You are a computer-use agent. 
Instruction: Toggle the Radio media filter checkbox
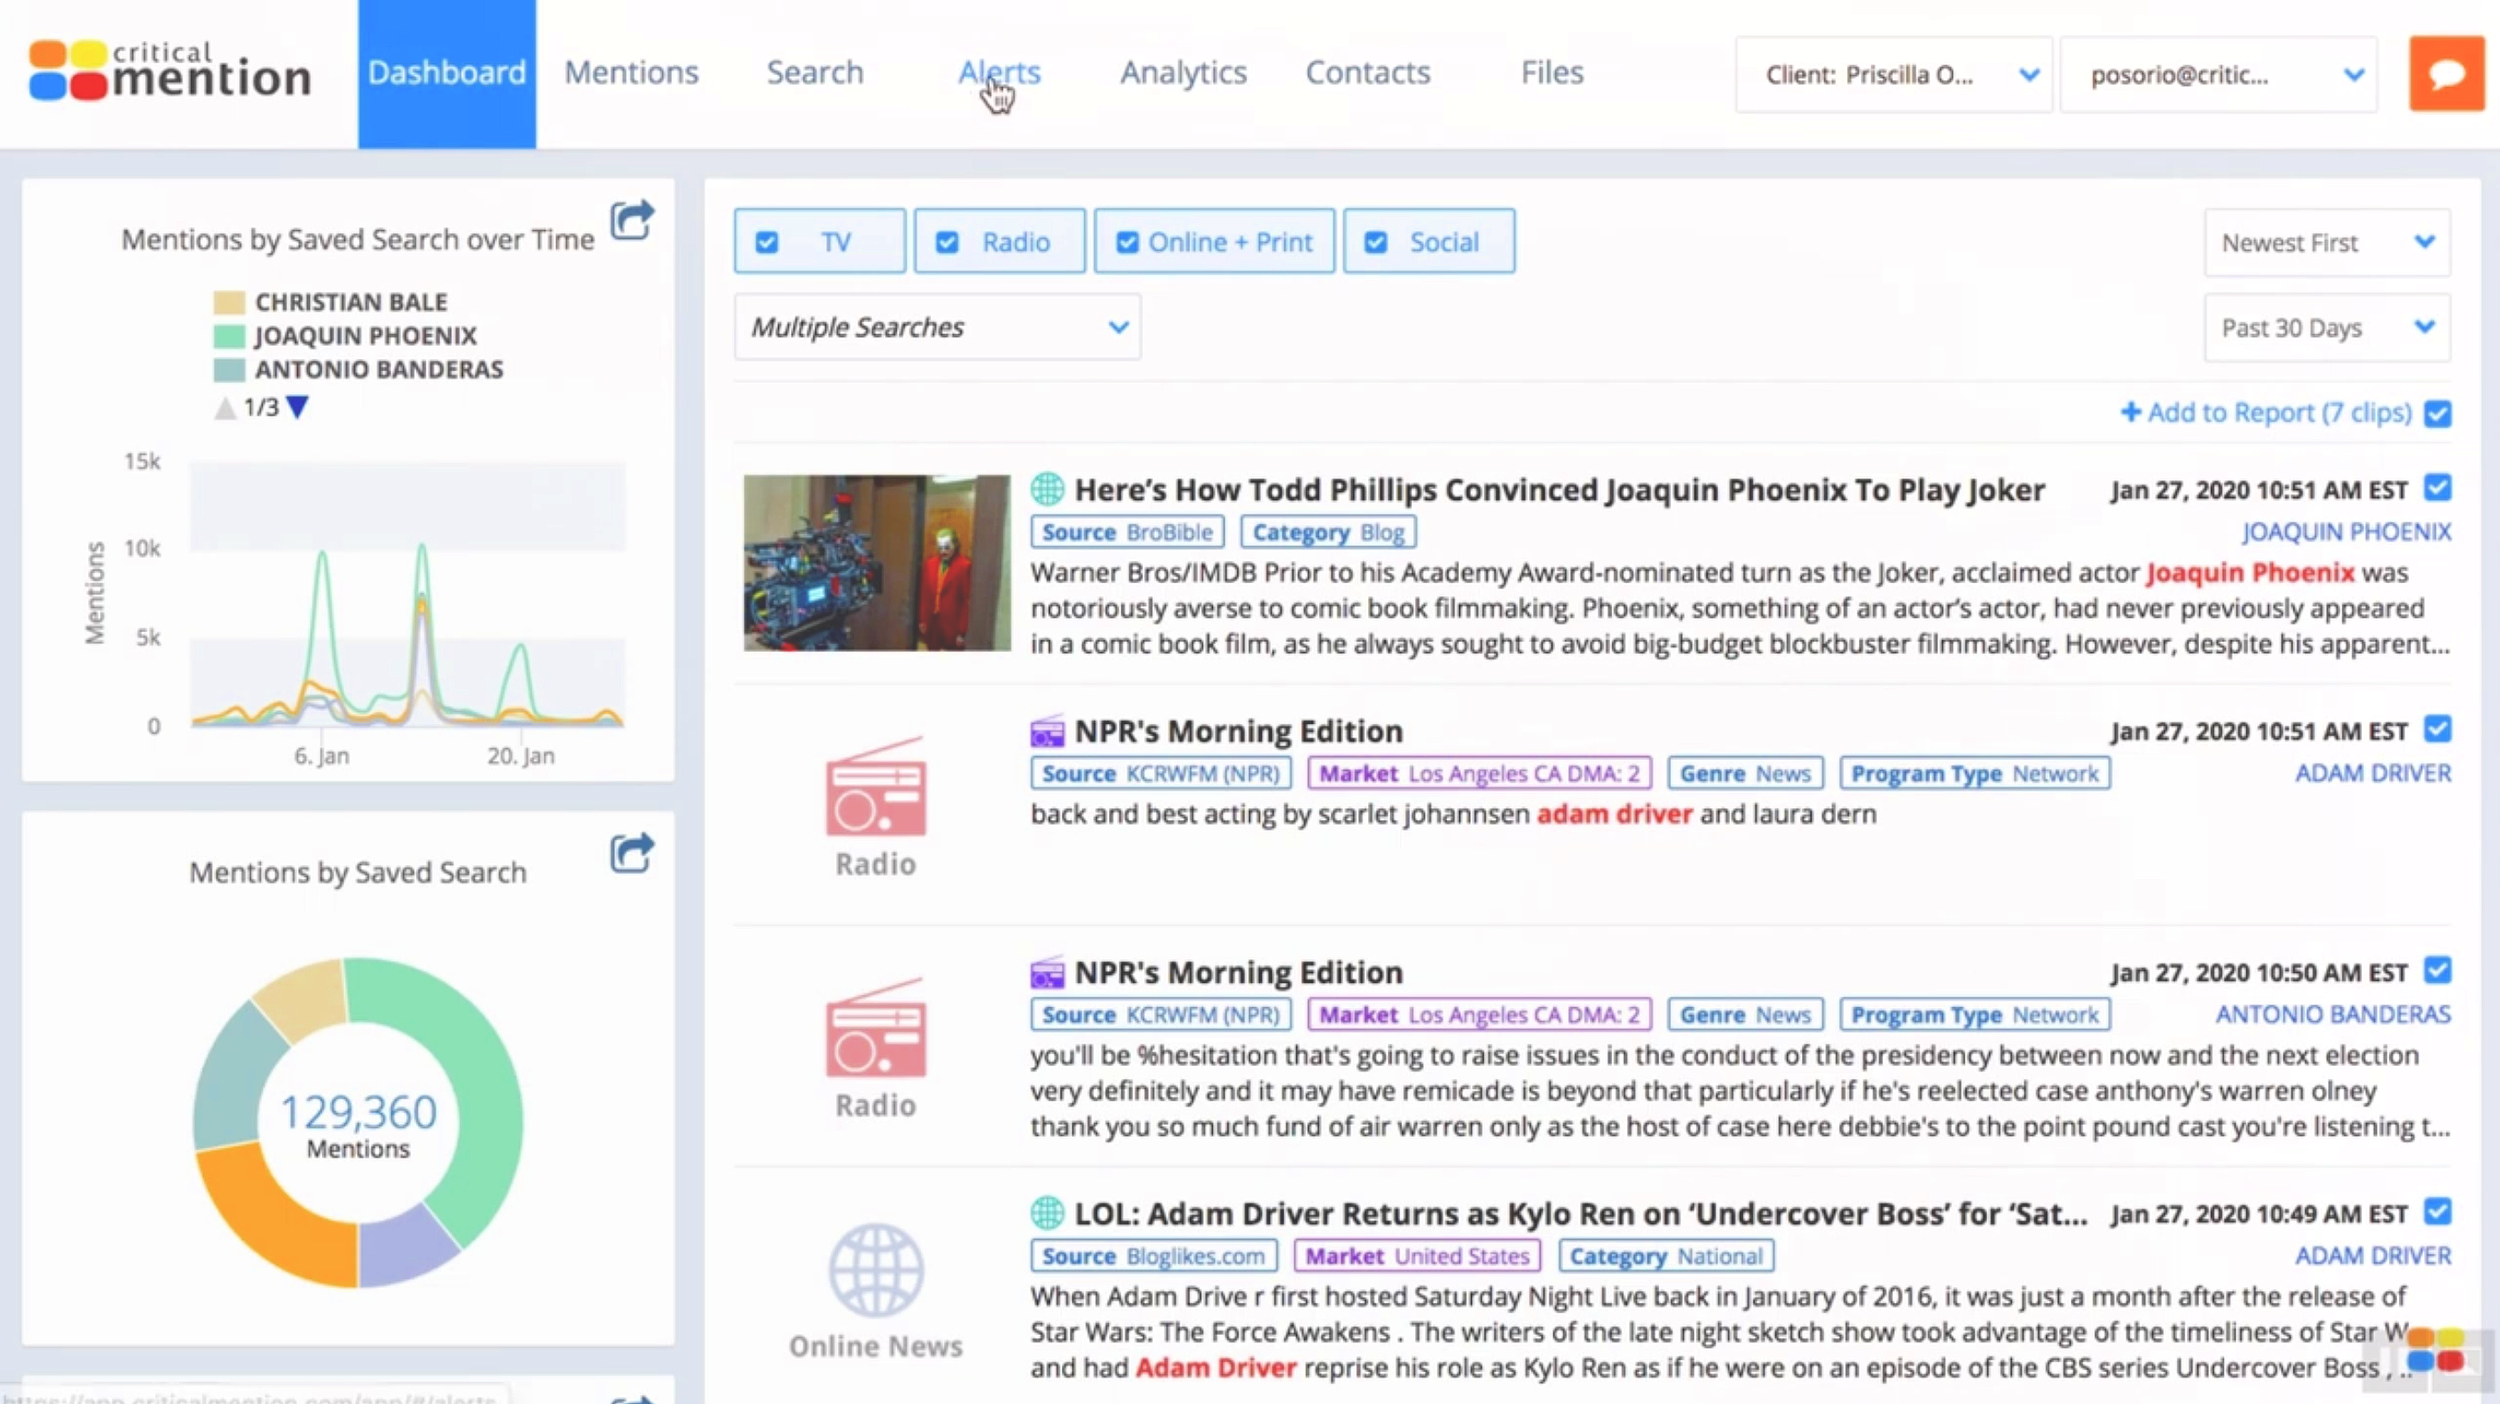click(x=947, y=242)
